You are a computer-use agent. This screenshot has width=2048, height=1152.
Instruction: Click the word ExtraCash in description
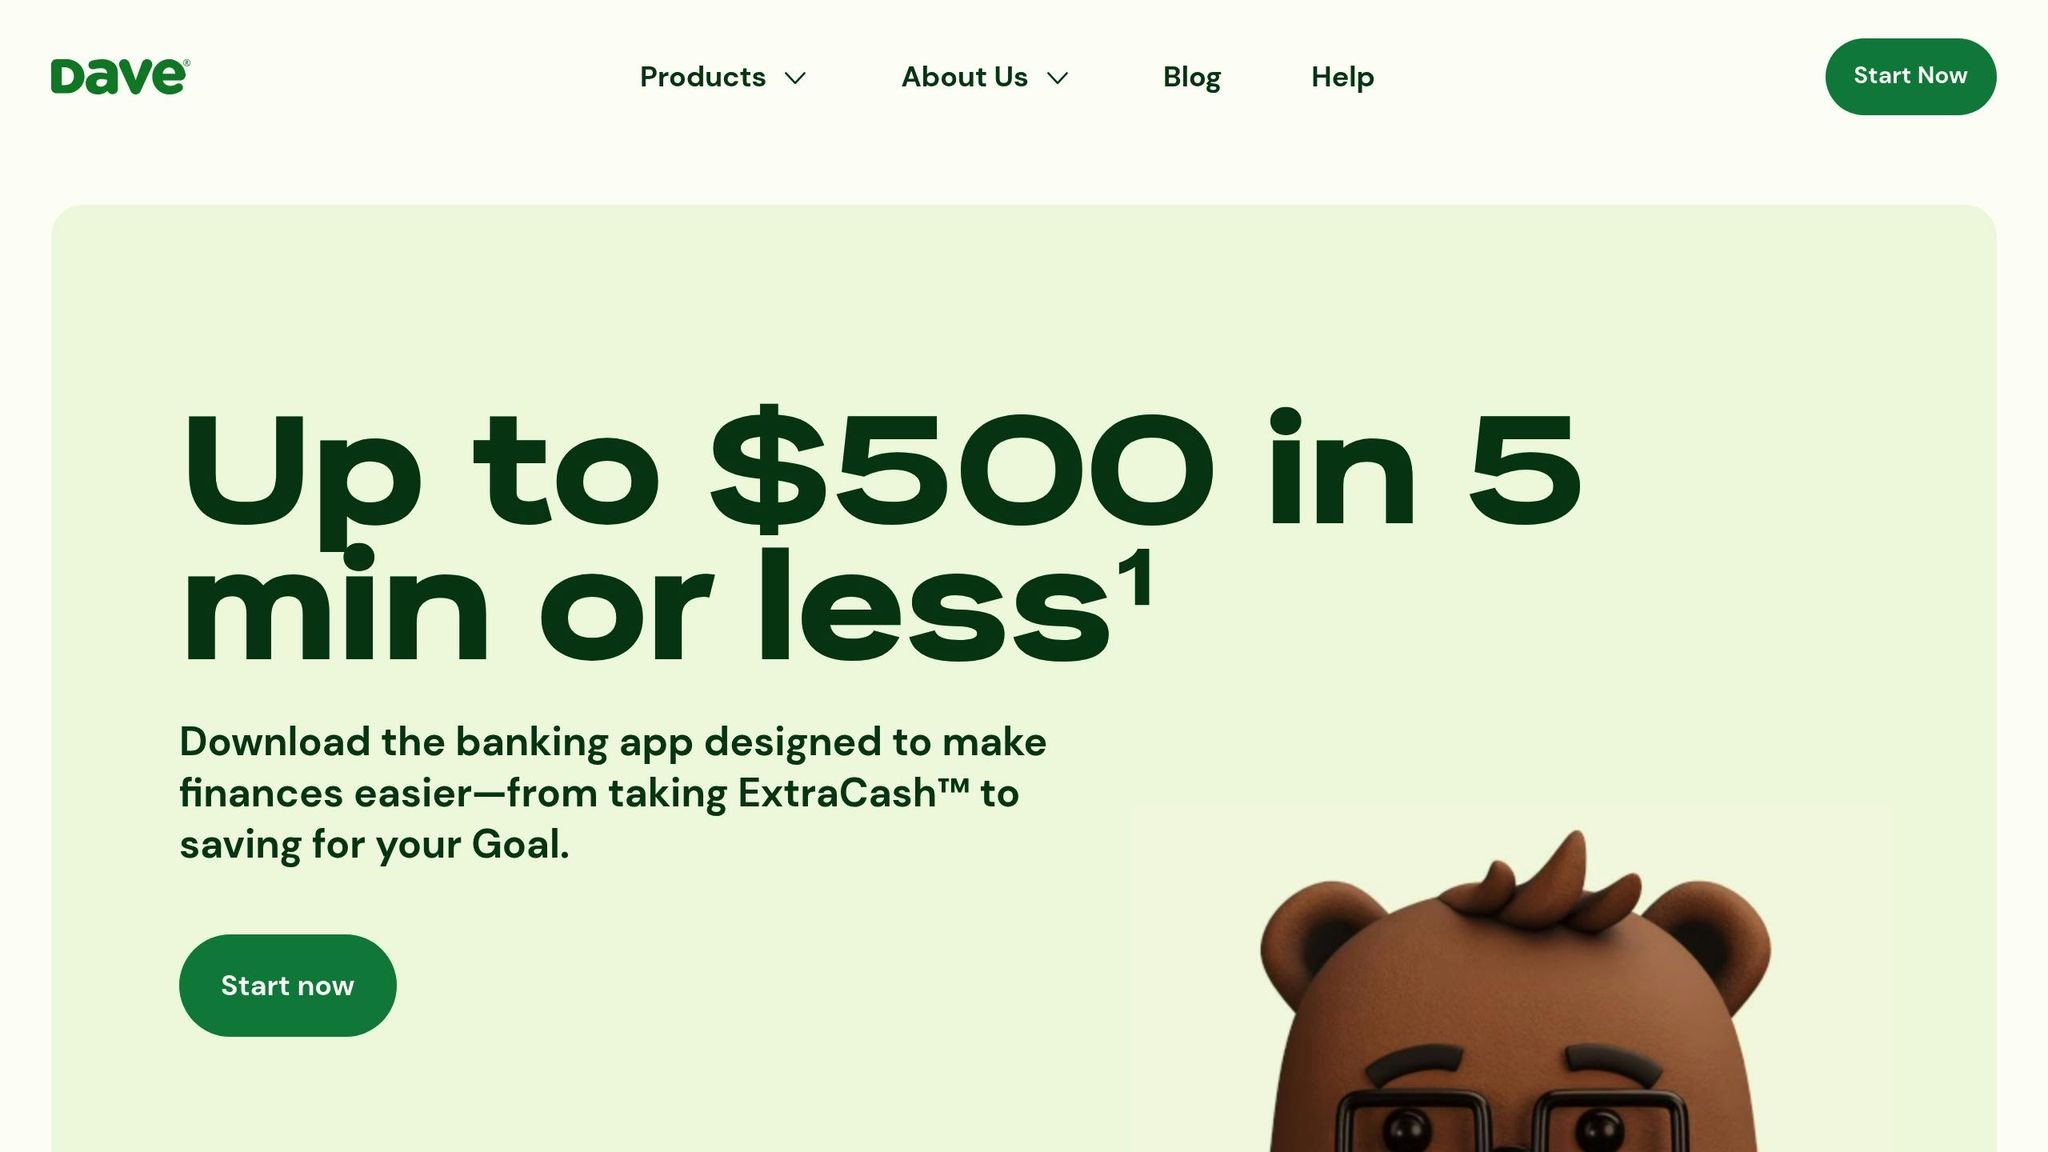[x=837, y=793]
